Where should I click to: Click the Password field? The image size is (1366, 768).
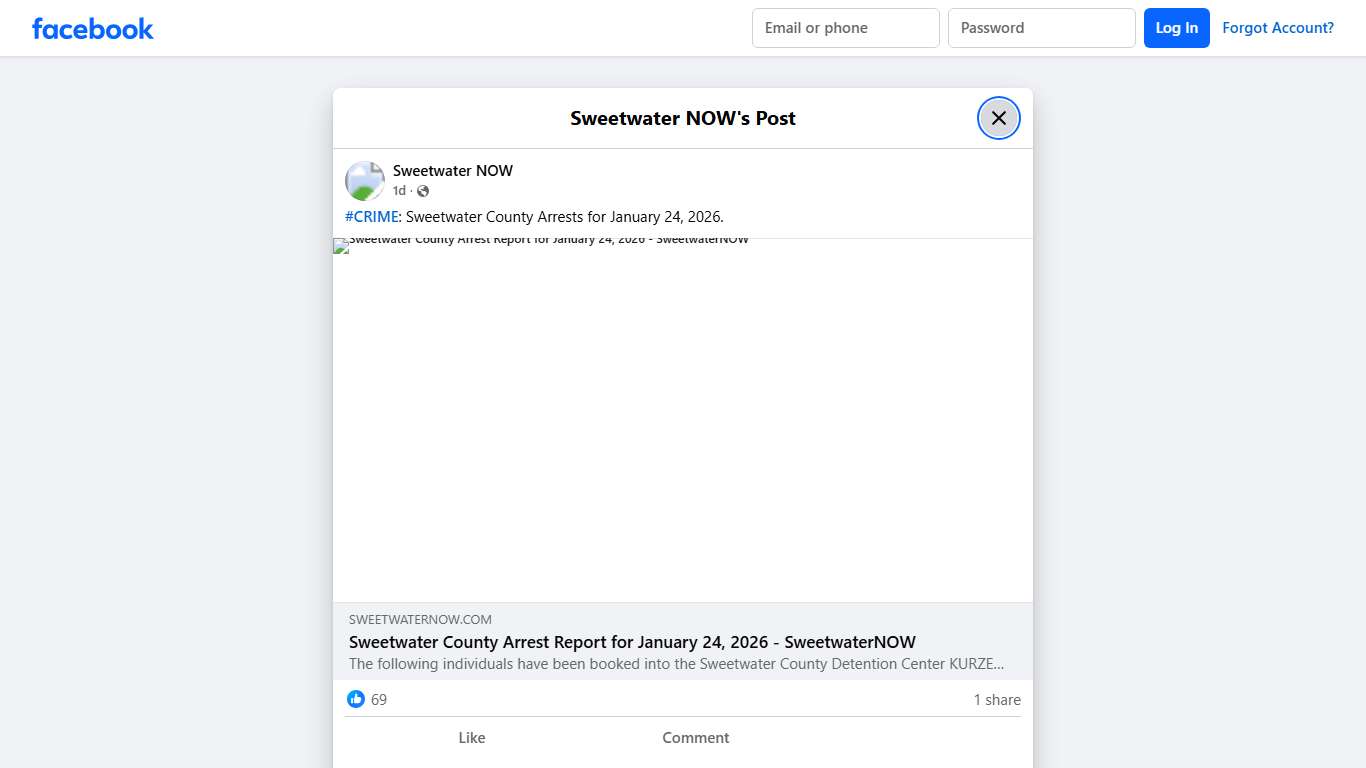[x=1041, y=28]
